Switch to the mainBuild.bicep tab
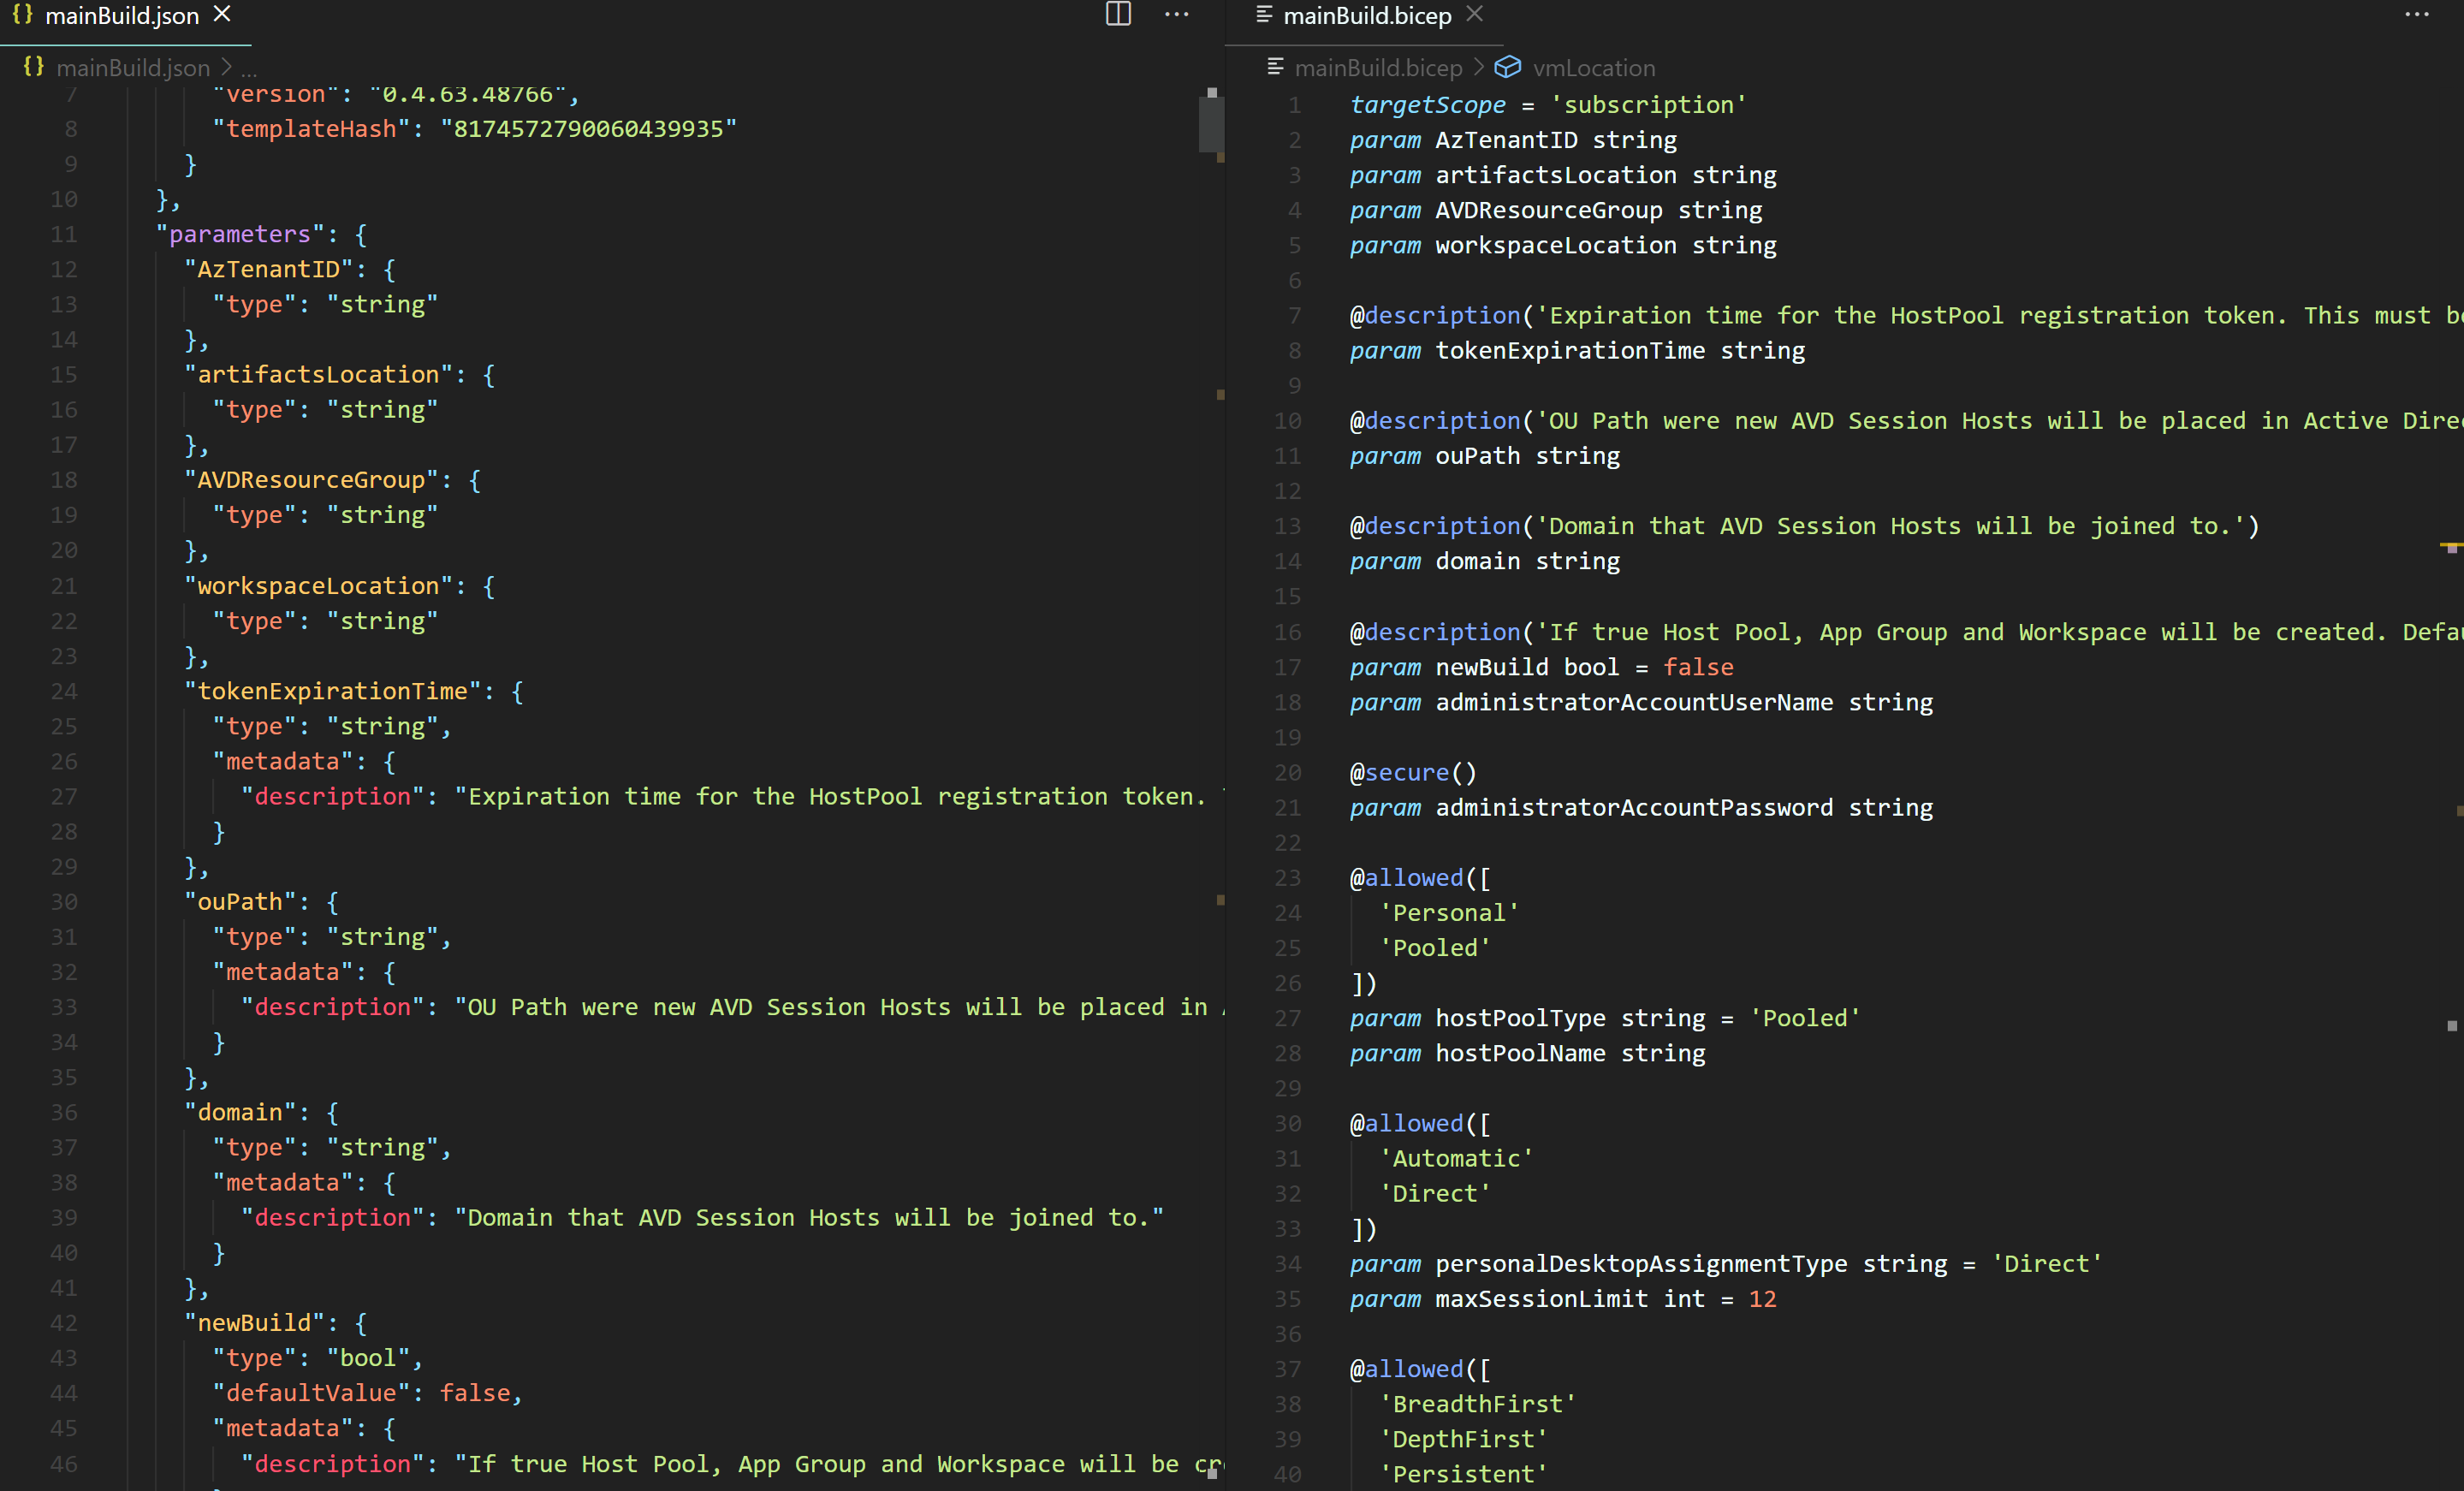Image resolution: width=2464 pixels, height=1491 pixels. coord(1366,16)
